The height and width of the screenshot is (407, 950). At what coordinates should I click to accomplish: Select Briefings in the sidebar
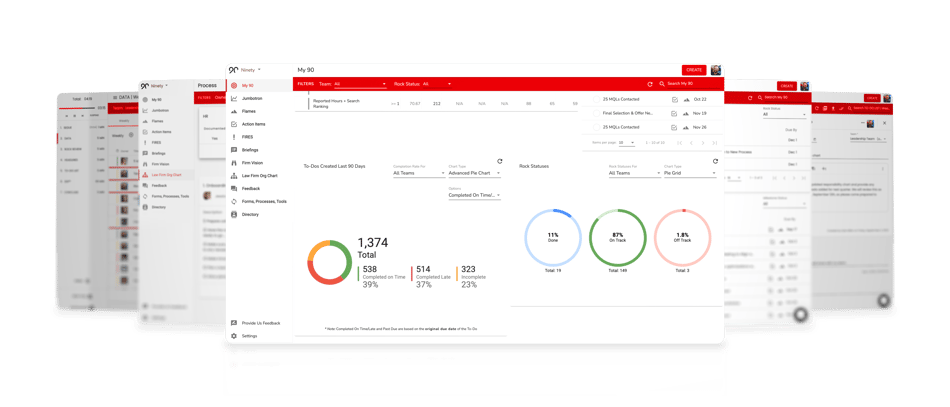click(250, 150)
